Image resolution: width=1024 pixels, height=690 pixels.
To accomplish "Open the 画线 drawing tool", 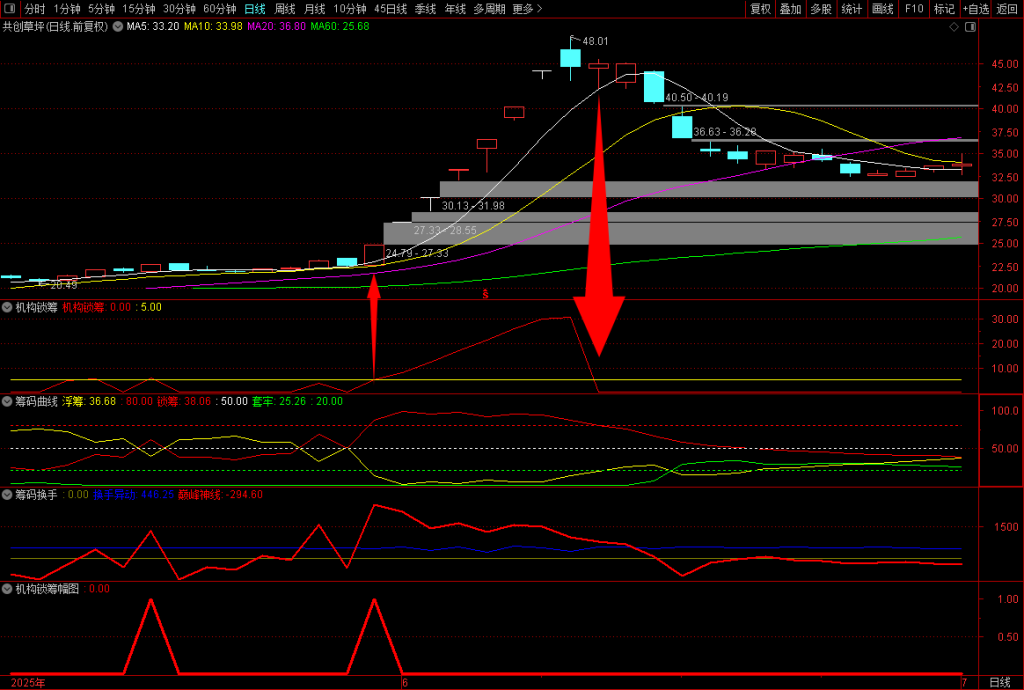I will tap(882, 9).
